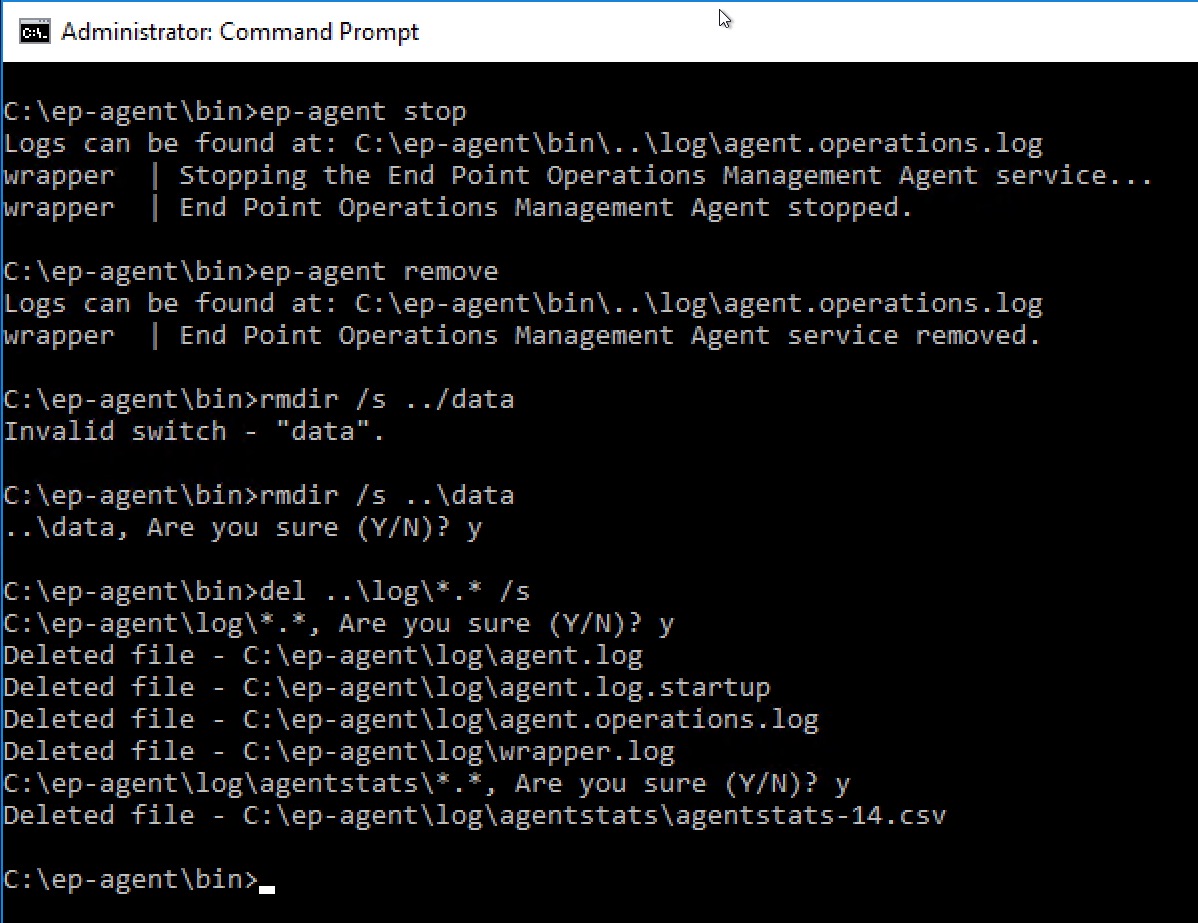Click the 'ep-agent stop' command text
This screenshot has width=1198, height=923.
pyautogui.click(x=363, y=112)
